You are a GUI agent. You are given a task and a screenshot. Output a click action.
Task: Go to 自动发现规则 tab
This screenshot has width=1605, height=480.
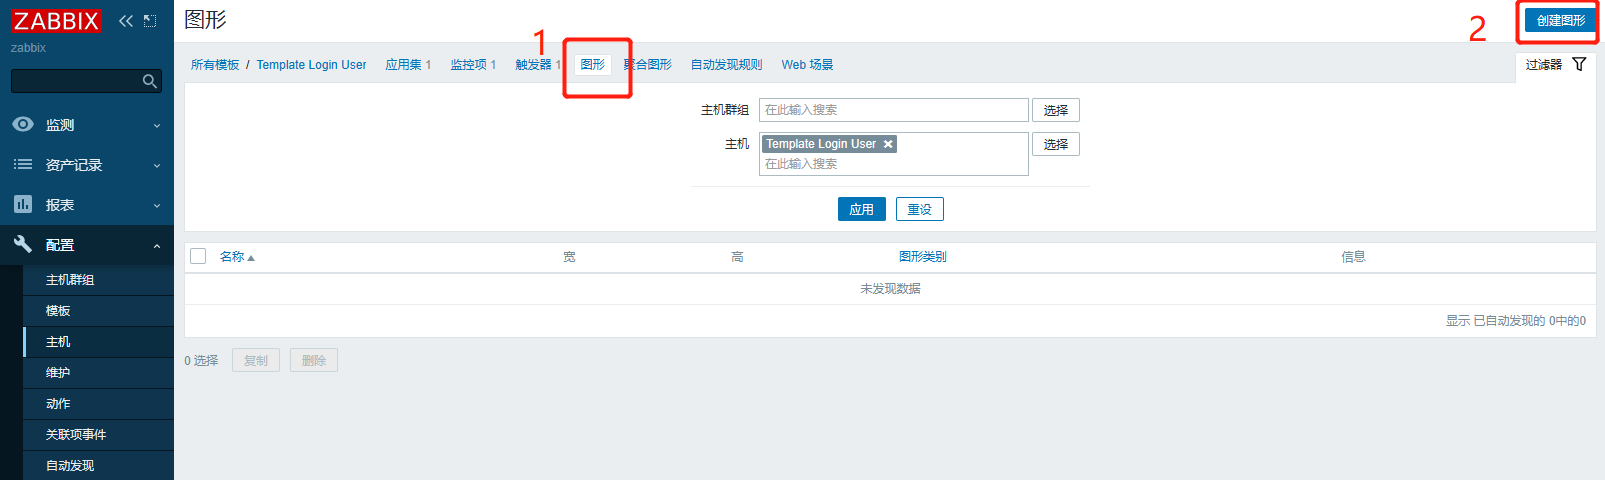pyautogui.click(x=726, y=65)
